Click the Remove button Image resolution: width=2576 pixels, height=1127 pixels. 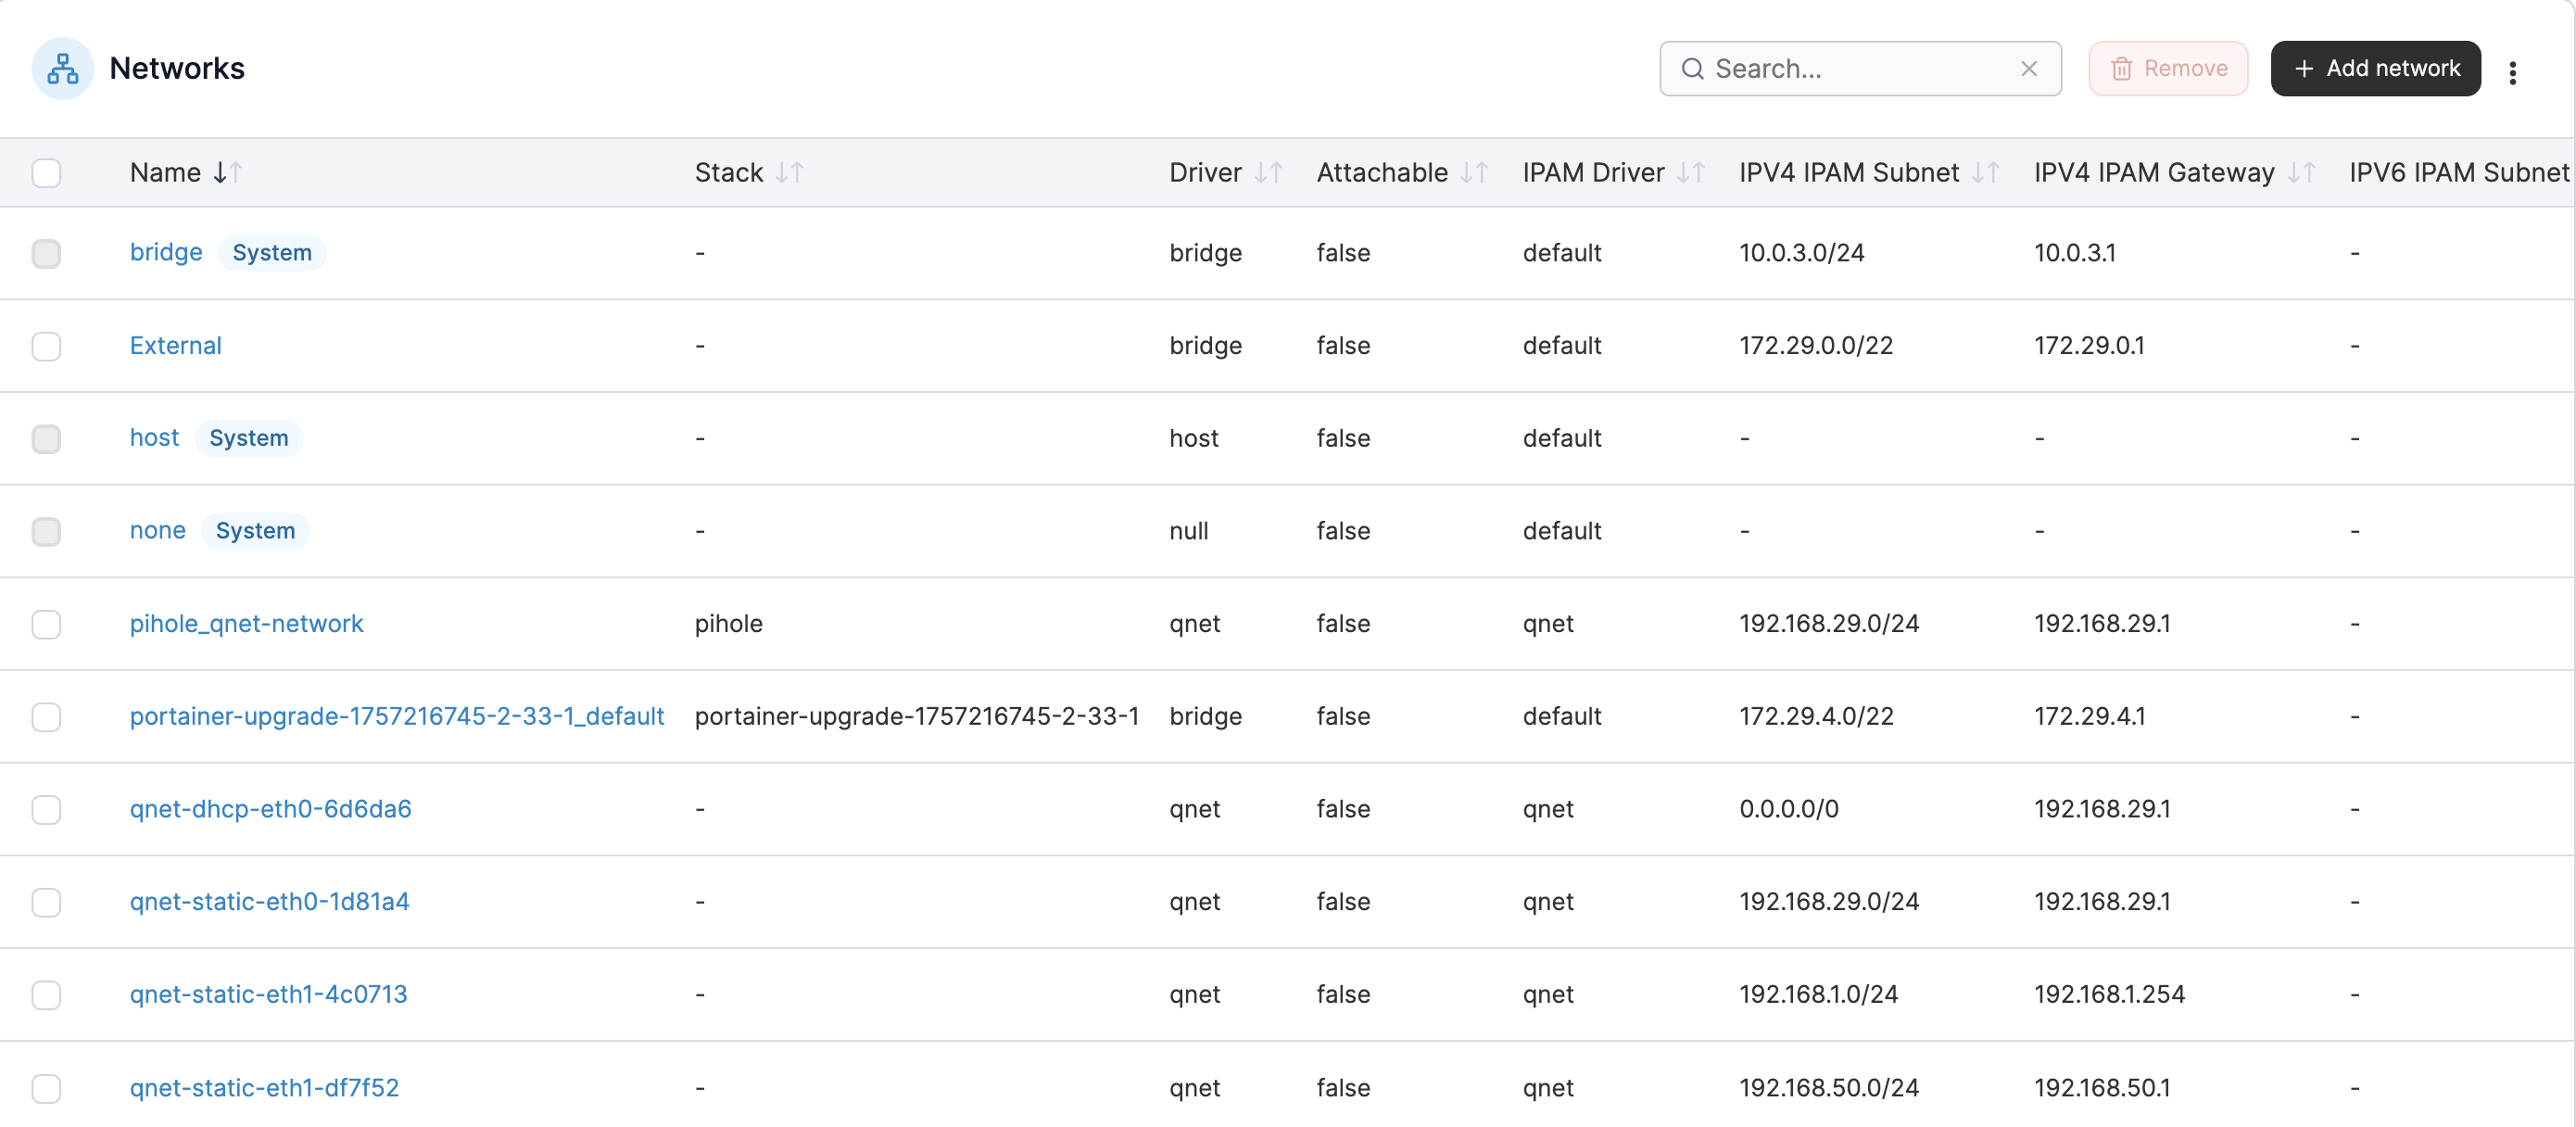(x=2167, y=69)
